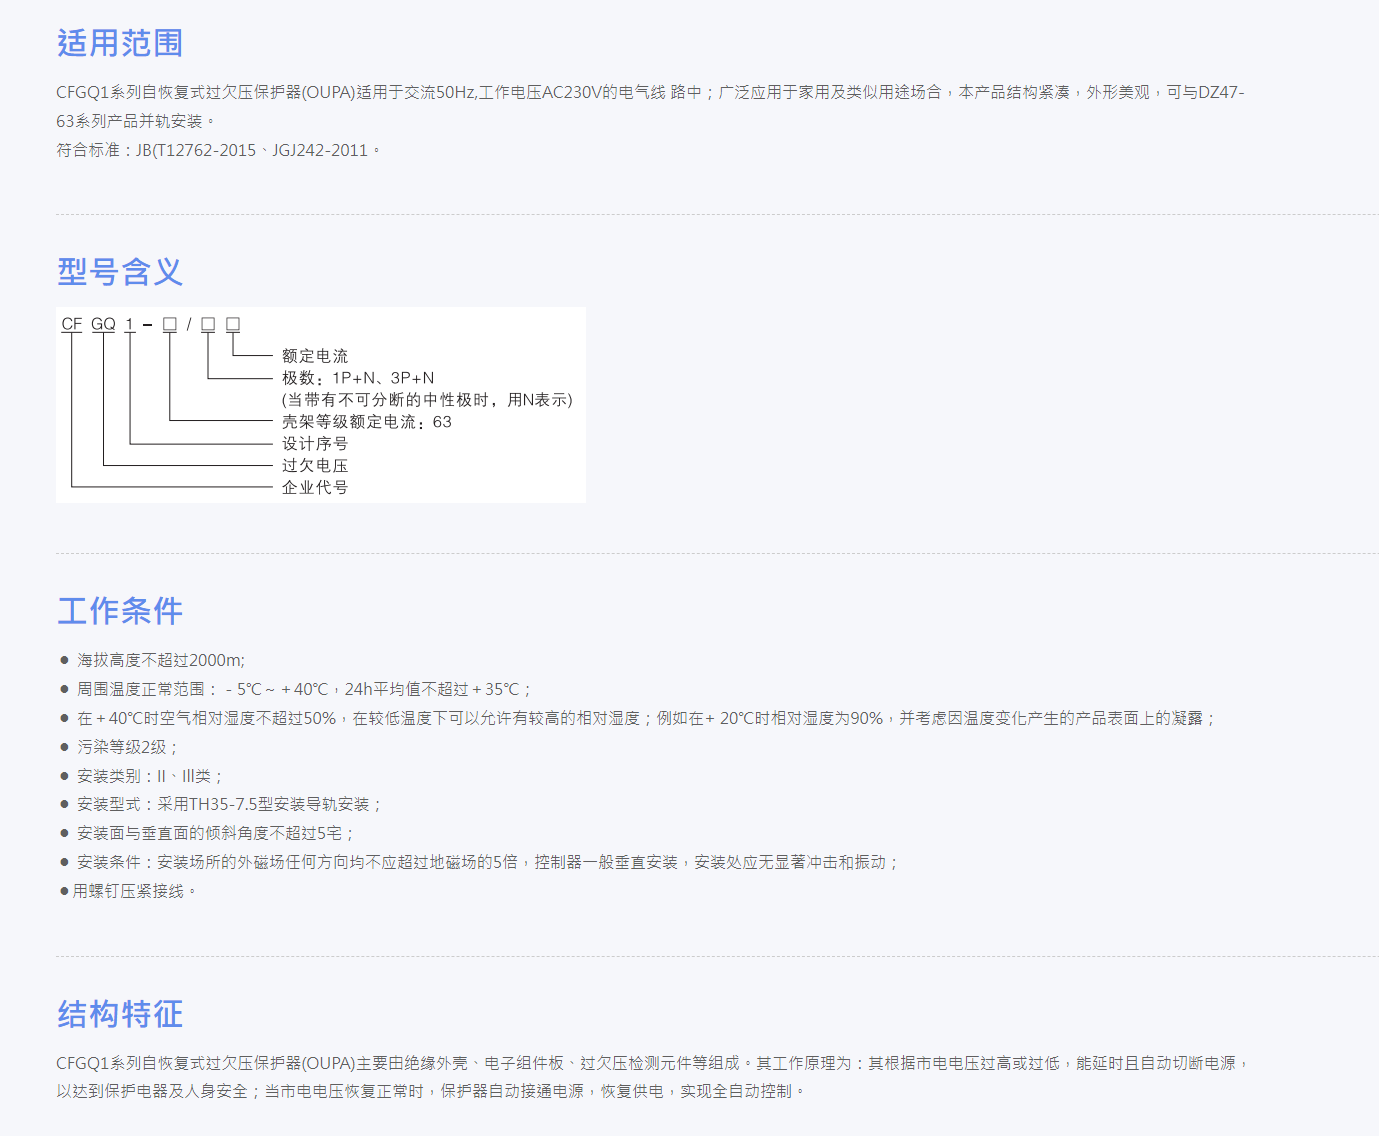Click the 型号含义 section heading
The image size is (1379, 1136).
[x=119, y=271]
